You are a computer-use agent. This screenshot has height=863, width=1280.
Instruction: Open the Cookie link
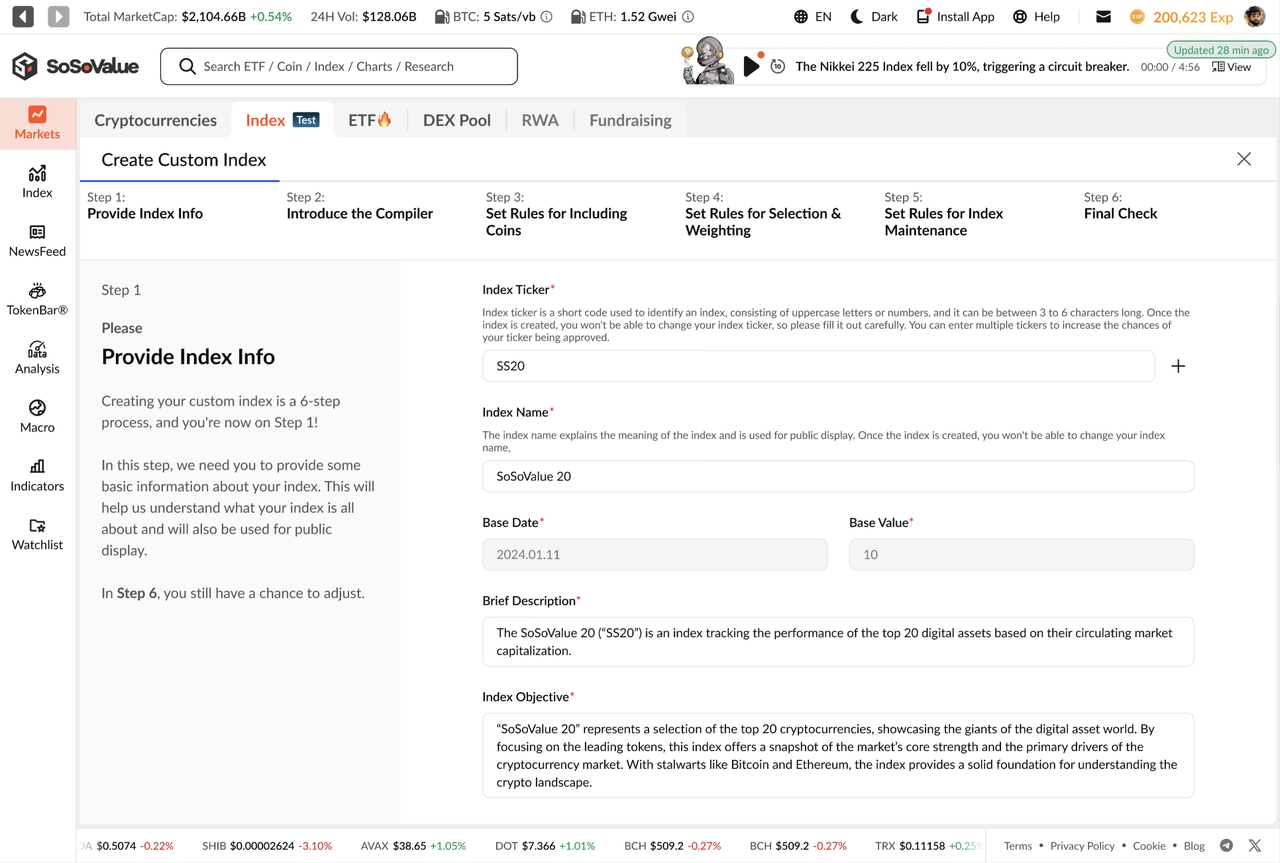pos(1149,846)
